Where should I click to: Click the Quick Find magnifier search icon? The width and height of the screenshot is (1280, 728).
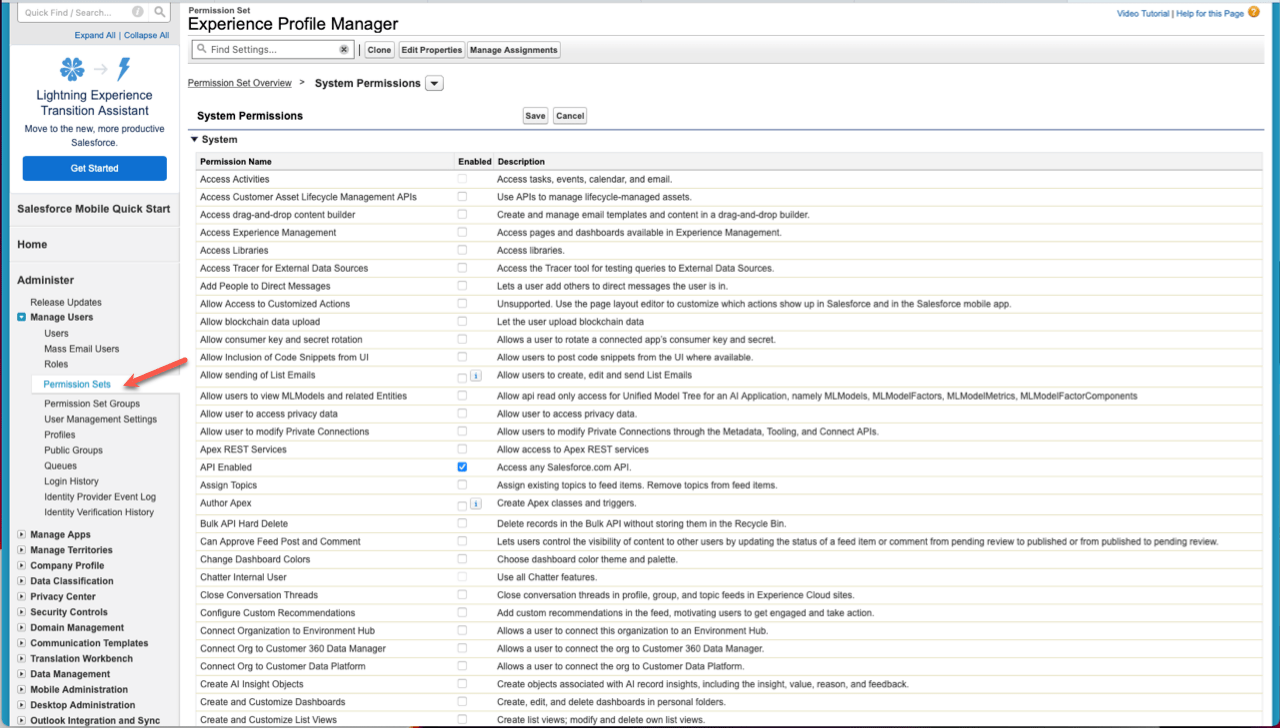[x=160, y=13]
